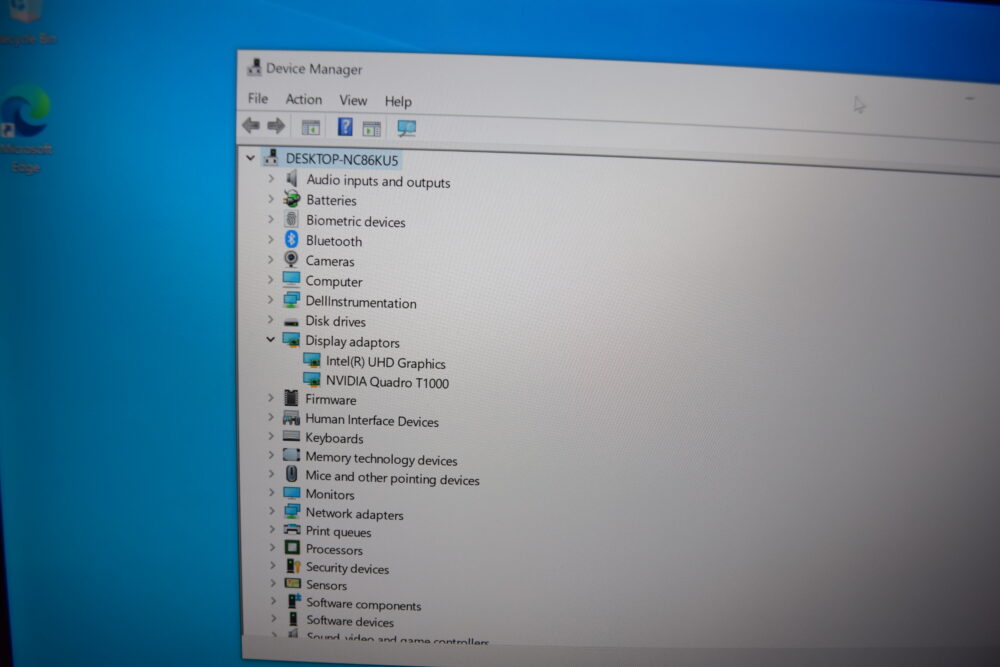Select the Software components label
Screen dimensions: 1000x667
click(364, 604)
